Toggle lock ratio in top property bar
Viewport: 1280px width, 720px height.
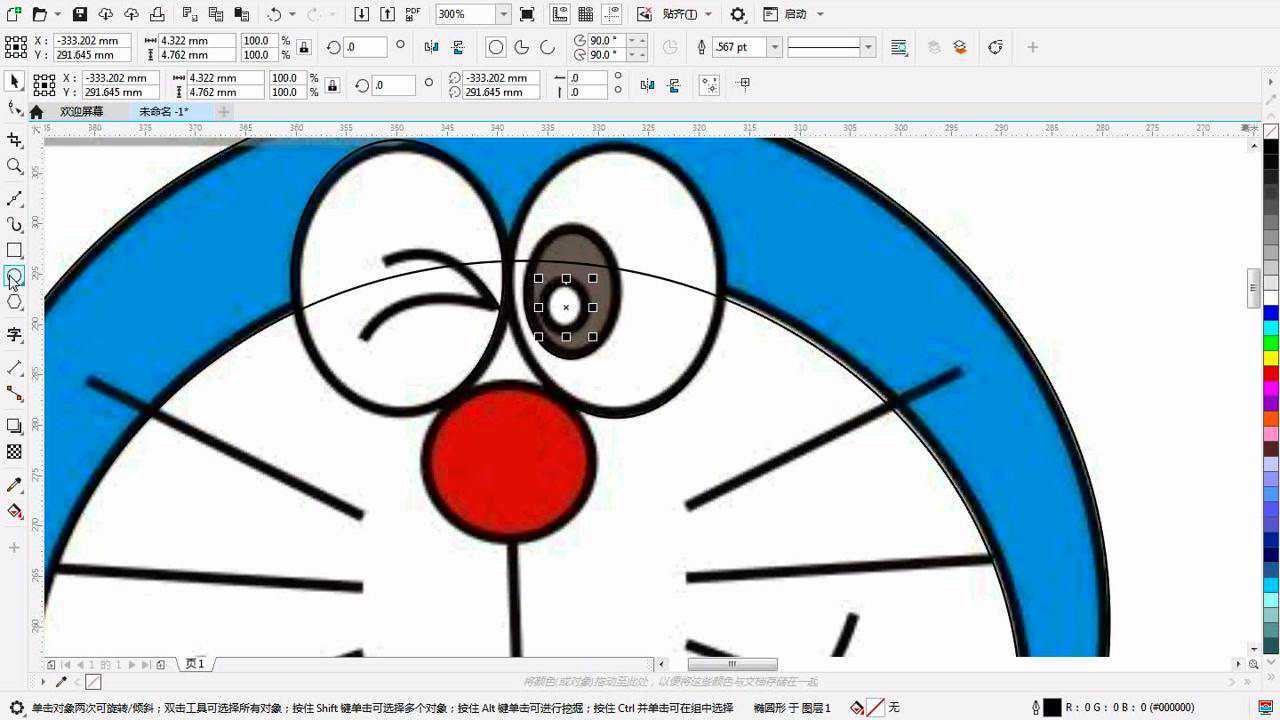(x=304, y=47)
